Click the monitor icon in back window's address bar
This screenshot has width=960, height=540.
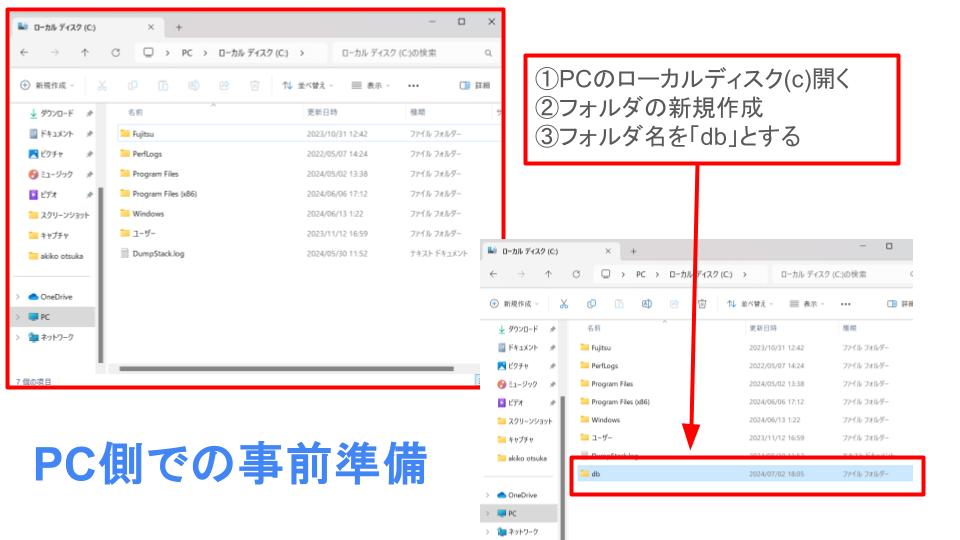coord(148,53)
